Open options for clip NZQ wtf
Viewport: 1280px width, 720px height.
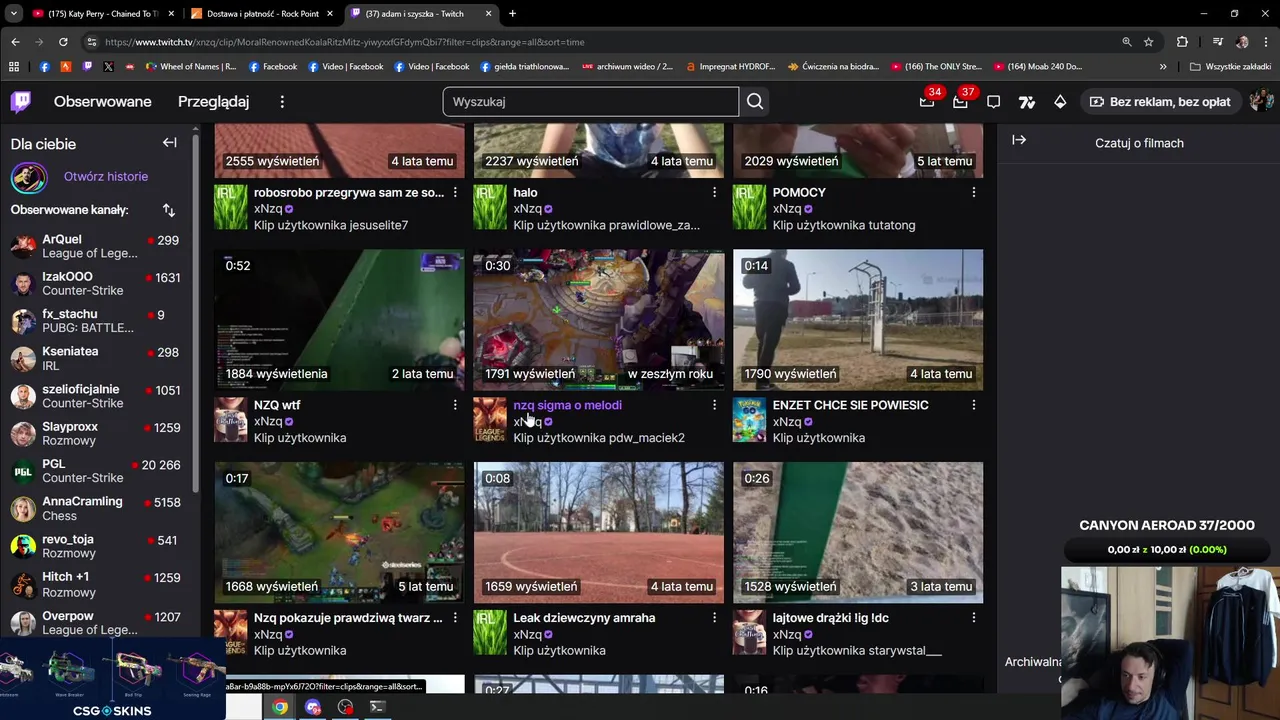coord(455,405)
